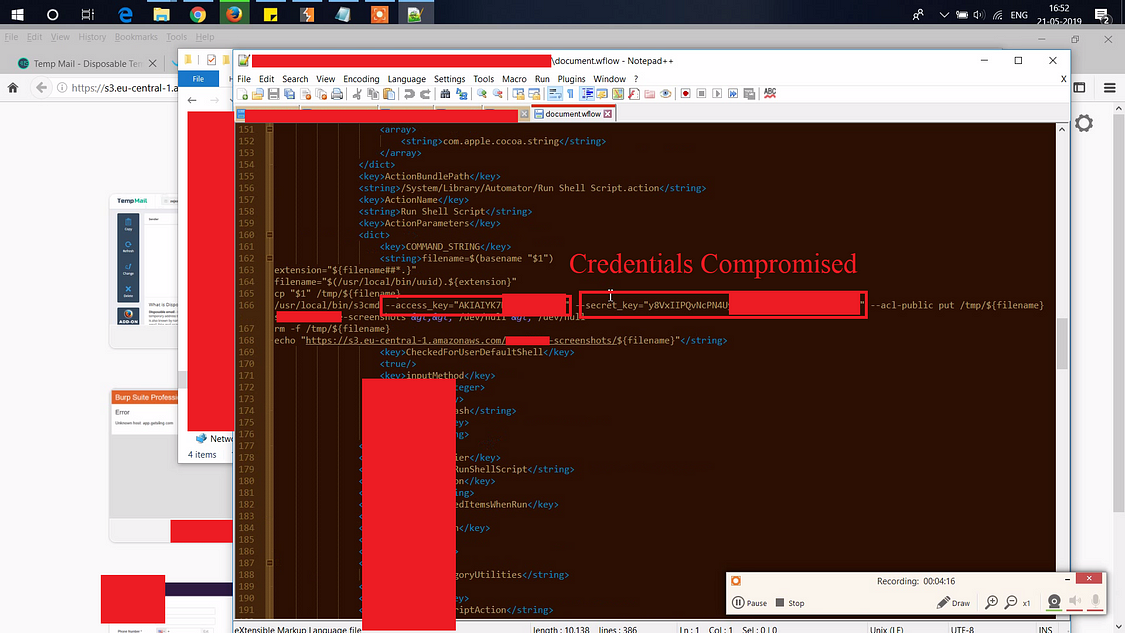Screen dimensions: 1125x633
Task: Click recorder zoom out magnifier
Action: pyautogui.click(x=1011, y=603)
